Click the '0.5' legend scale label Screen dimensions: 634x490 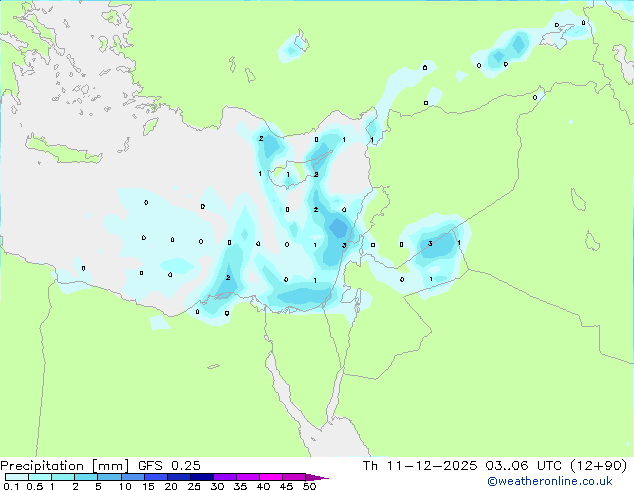click(34, 486)
